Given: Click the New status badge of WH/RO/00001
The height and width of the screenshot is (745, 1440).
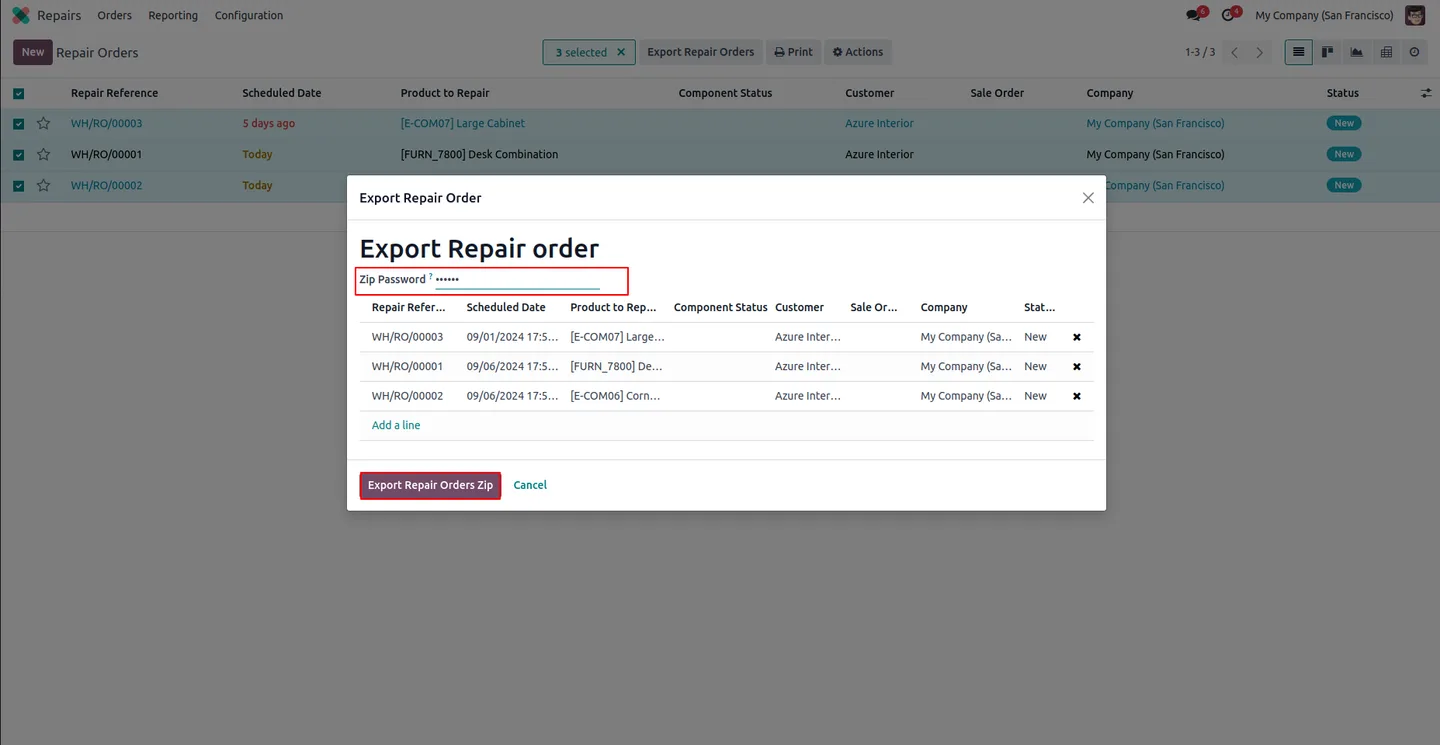Looking at the screenshot, I should 1344,155.
